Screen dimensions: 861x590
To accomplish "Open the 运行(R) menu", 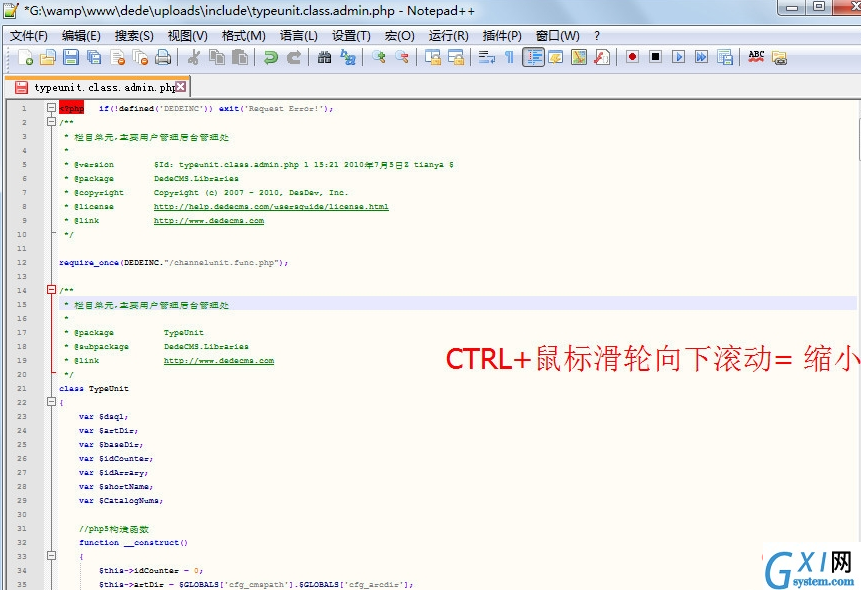I will 449,36.
